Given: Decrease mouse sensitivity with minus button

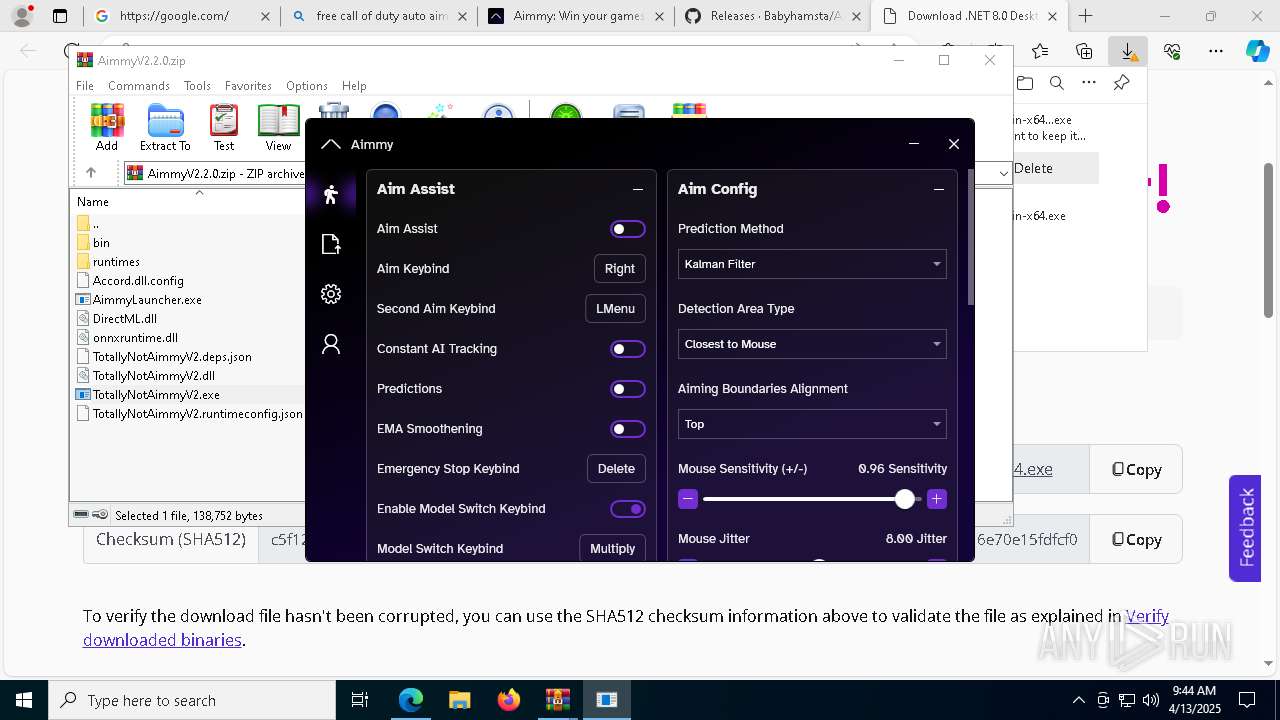Looking at the screenshot, I should pos(687,499).
